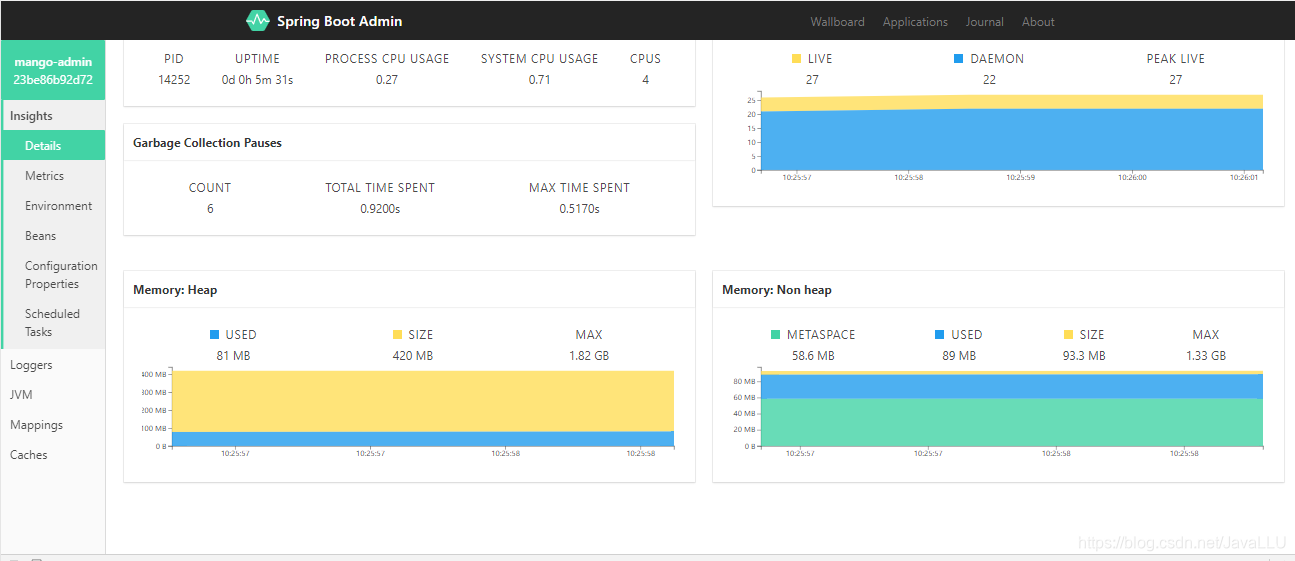The height and width of the screenshot is (561, 1295).
Task: Open the Journal page
Action: pos(985,22)
